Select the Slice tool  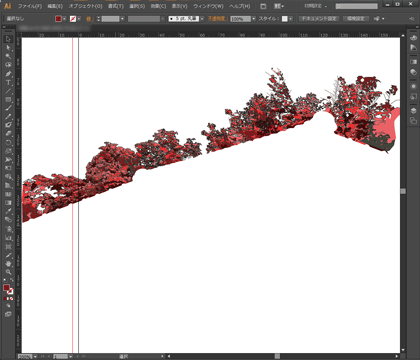pos(8,255)
